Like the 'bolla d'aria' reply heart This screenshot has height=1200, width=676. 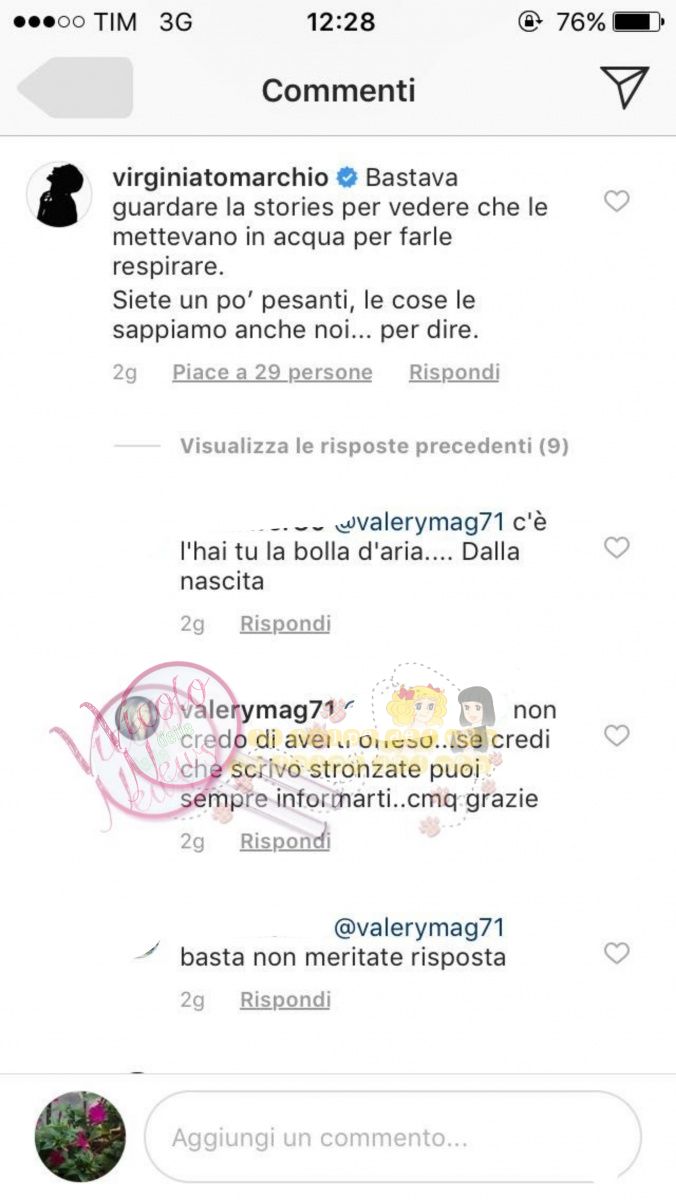(x=617, y=548)
